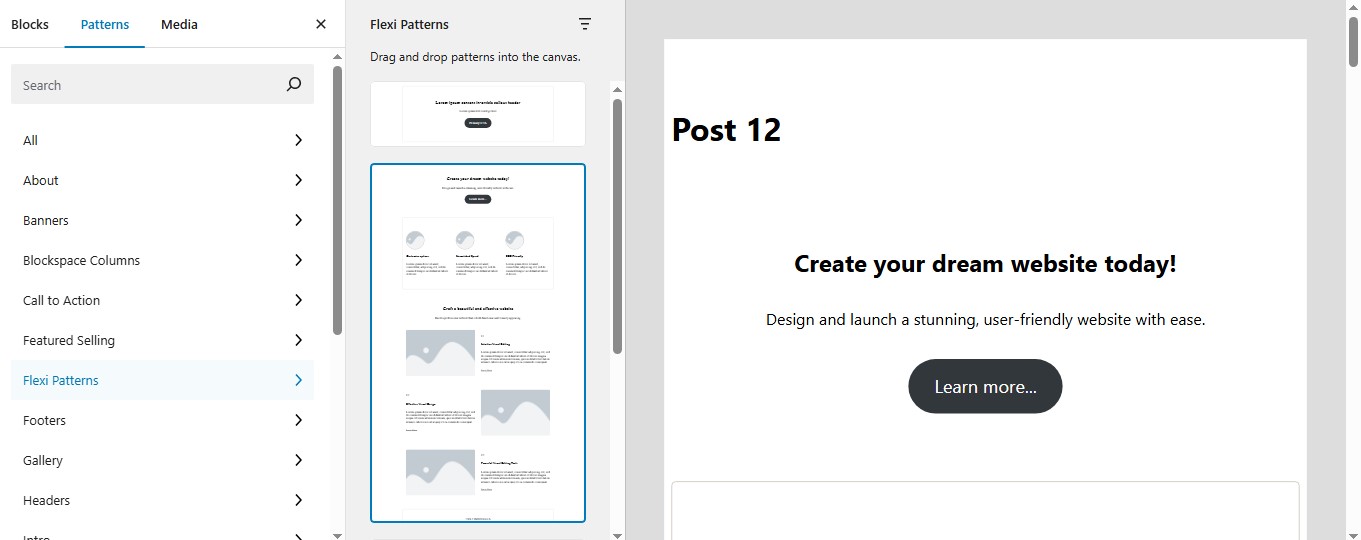Open the Featured Selling category
Screen dimensions: 1361x540
pyautogui.click(x=162, y=340)
